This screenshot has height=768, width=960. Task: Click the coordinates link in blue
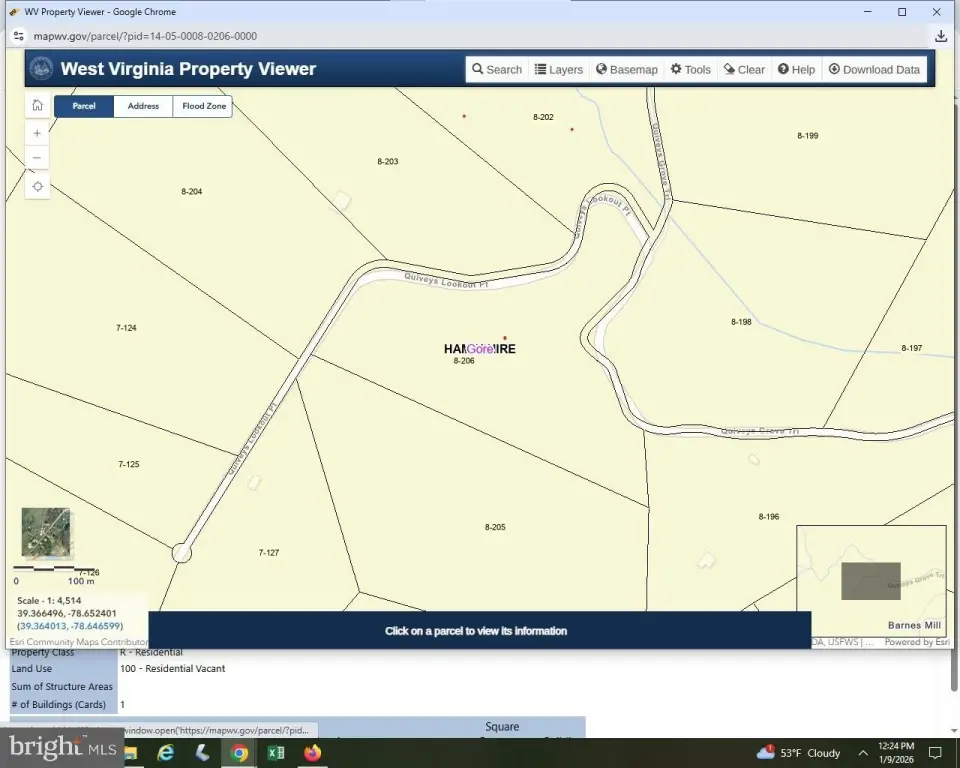[70, 626]
